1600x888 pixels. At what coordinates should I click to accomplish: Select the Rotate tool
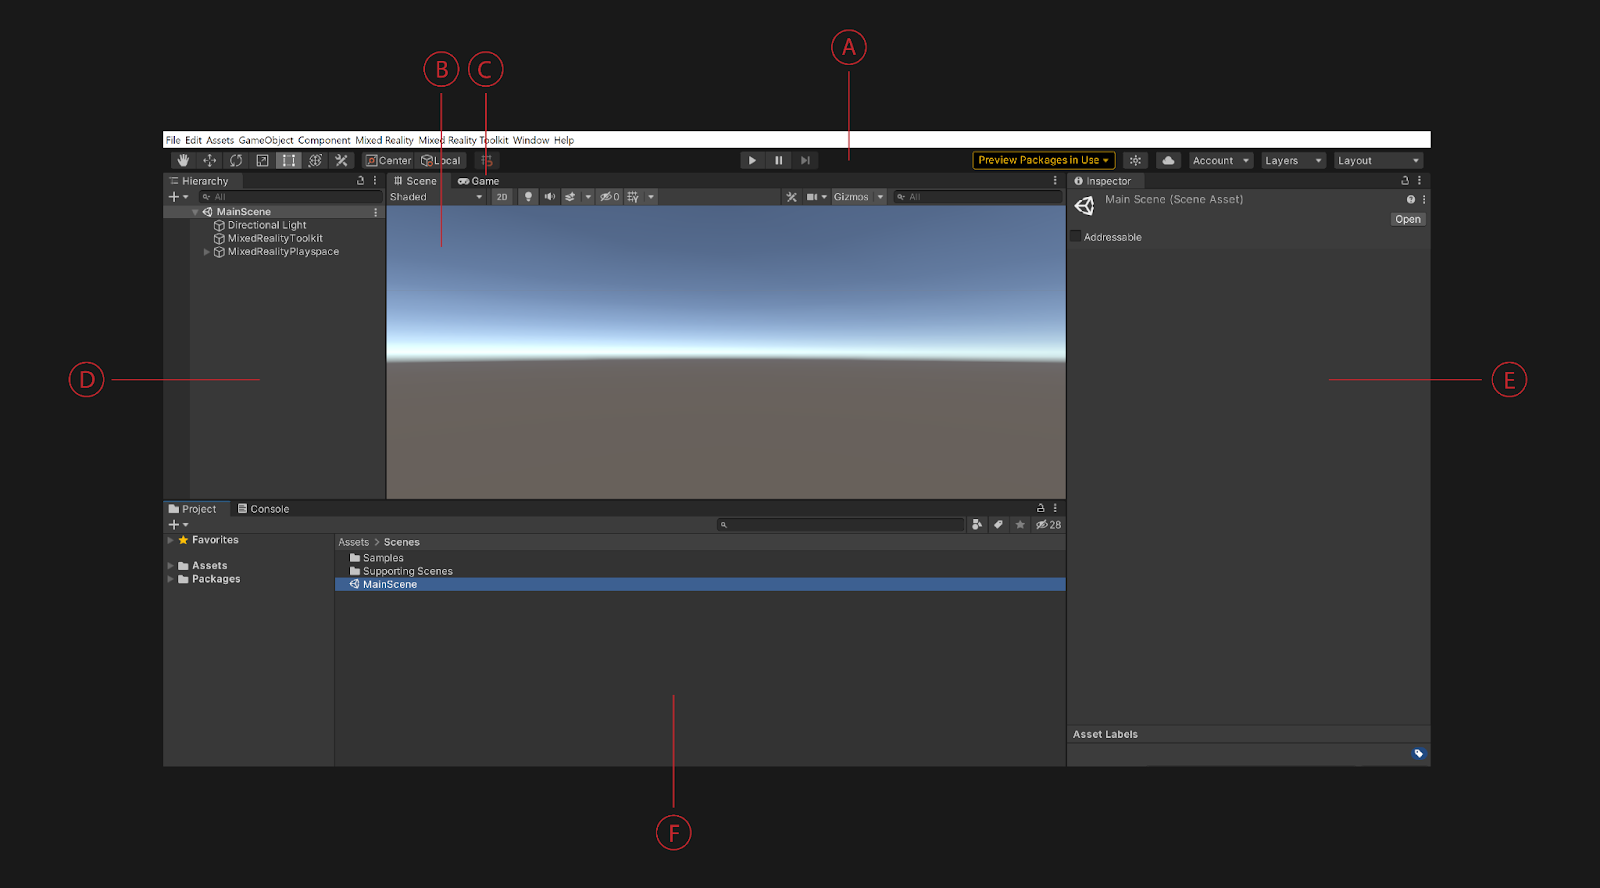[236, 160]
